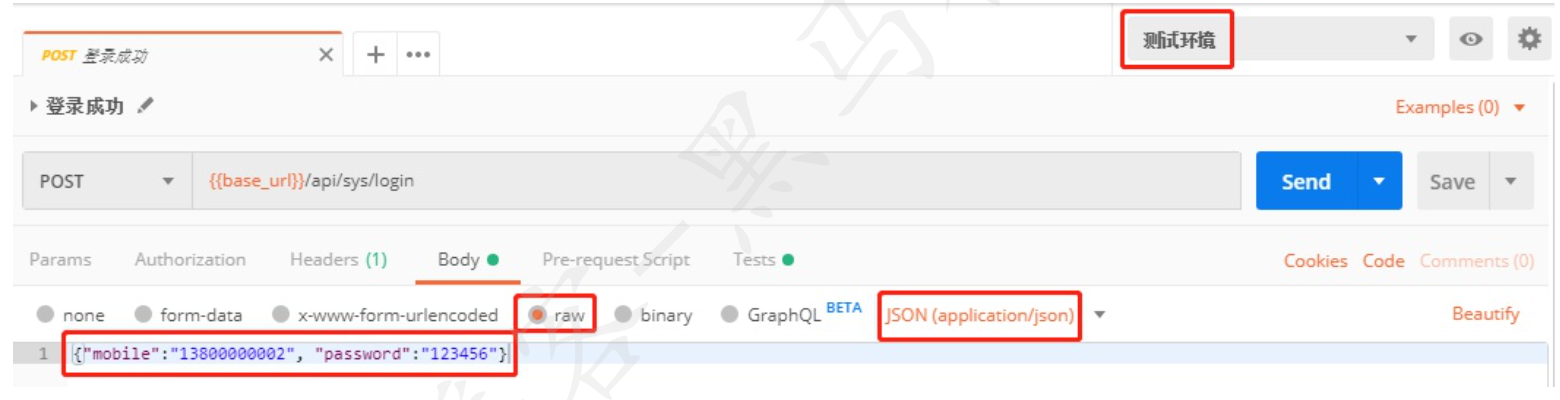The image size is (1560, 400).
Task: Switch to the Headers tab
Action: tap(337, 260)
